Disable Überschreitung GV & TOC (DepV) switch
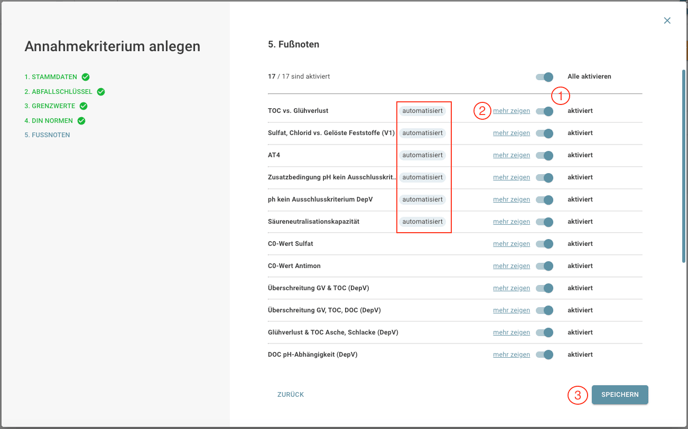 point(545,288)
